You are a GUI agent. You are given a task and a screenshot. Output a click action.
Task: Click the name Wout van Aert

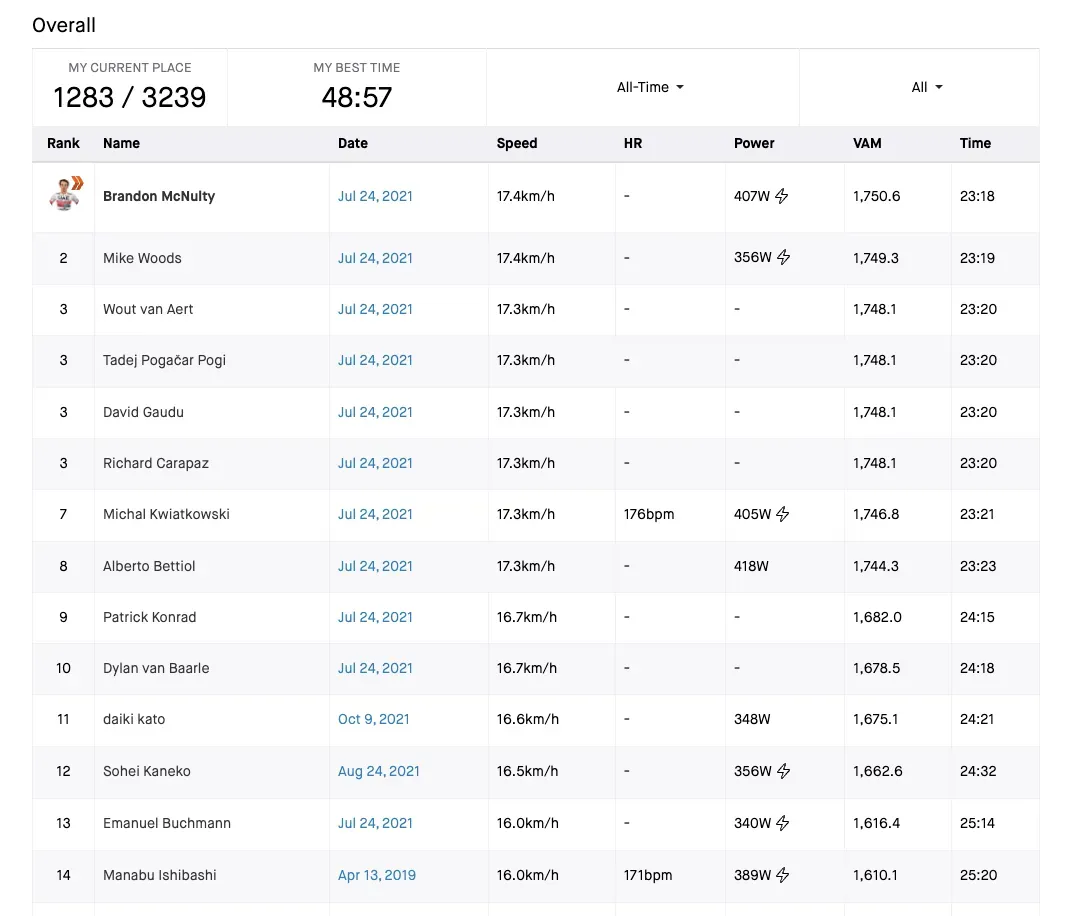(x=148, y=309)
